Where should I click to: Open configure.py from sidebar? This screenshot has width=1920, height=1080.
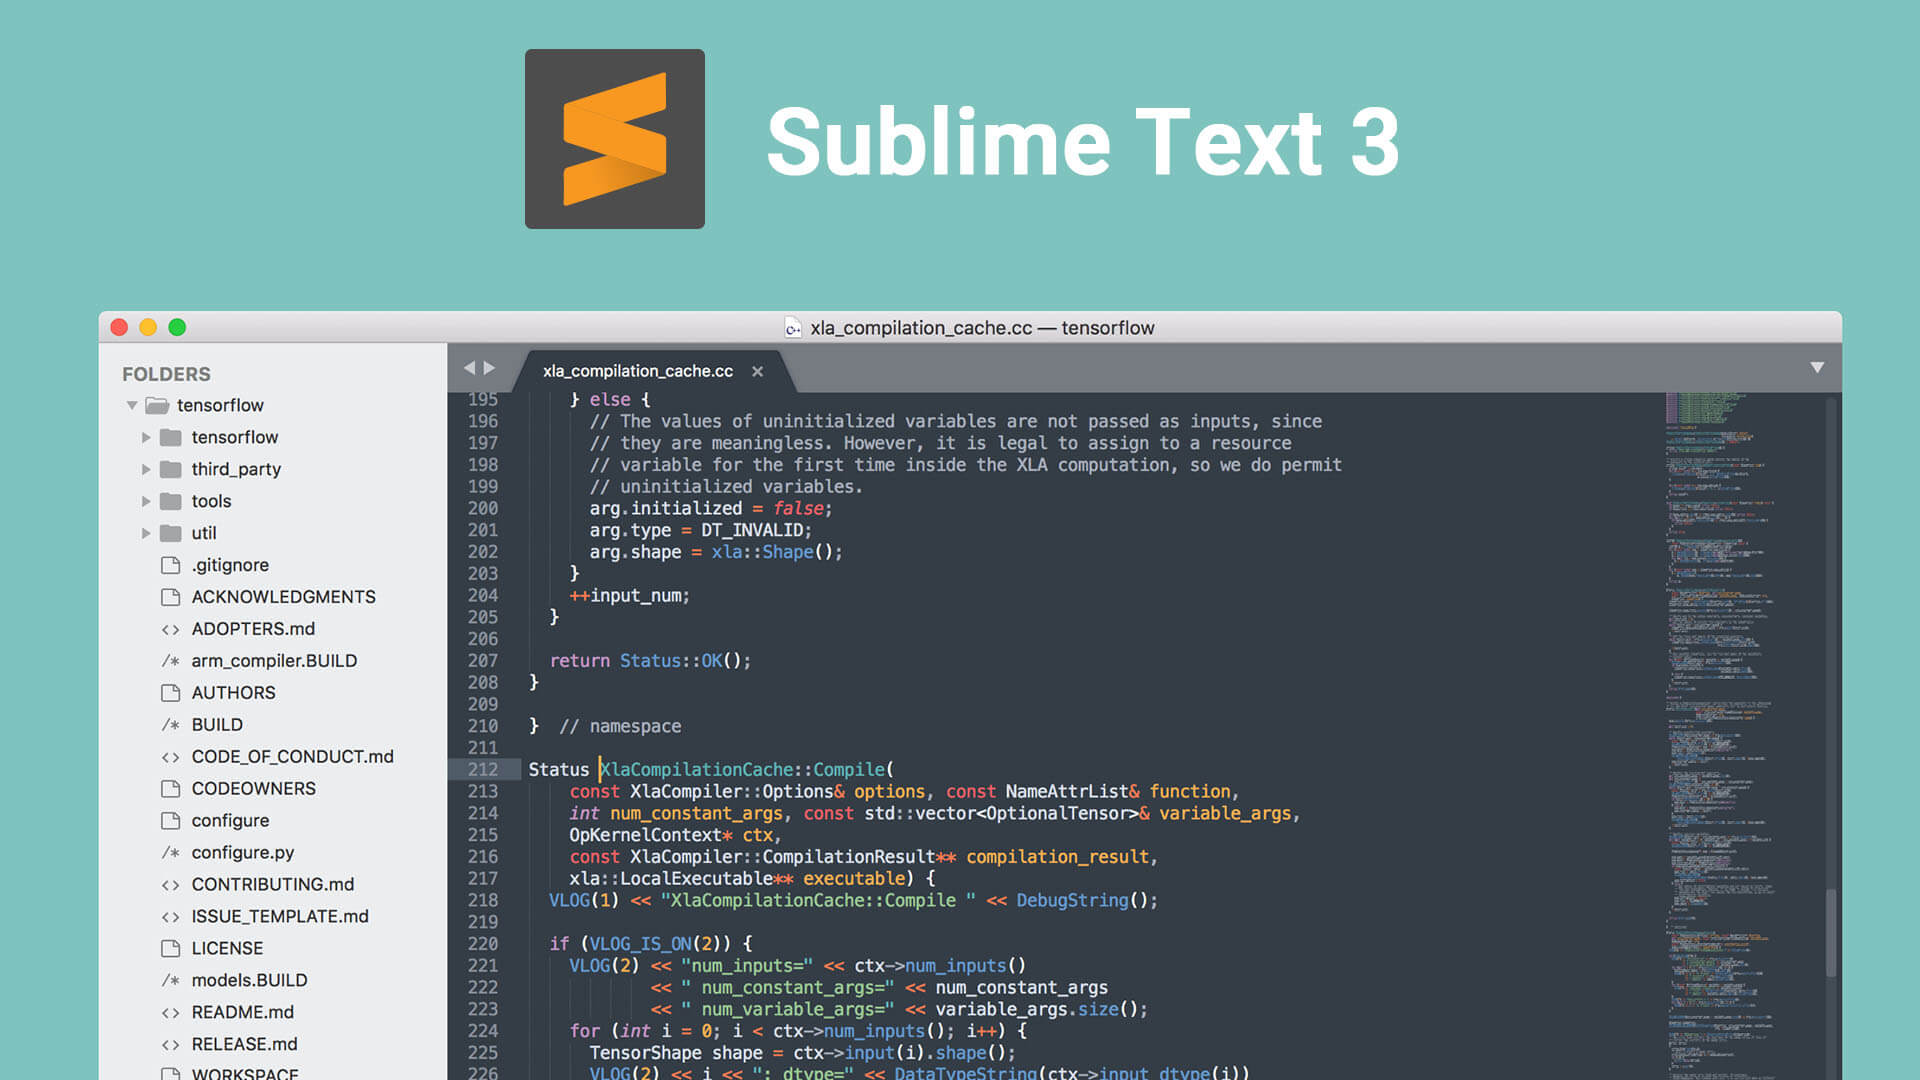[243, 853]
